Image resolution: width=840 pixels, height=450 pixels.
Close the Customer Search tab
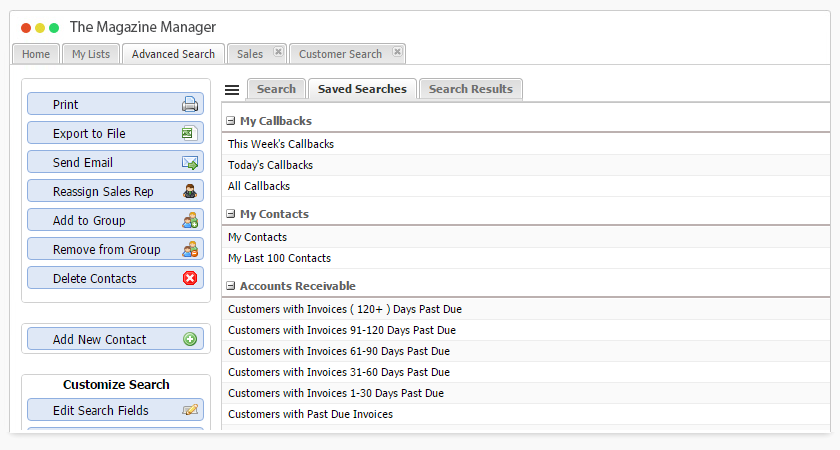[397, 52]
